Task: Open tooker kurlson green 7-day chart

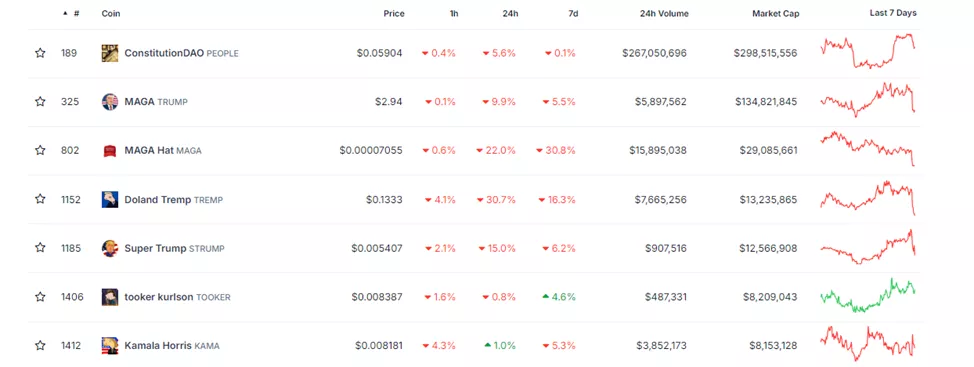Action: [x=868, y=295]
